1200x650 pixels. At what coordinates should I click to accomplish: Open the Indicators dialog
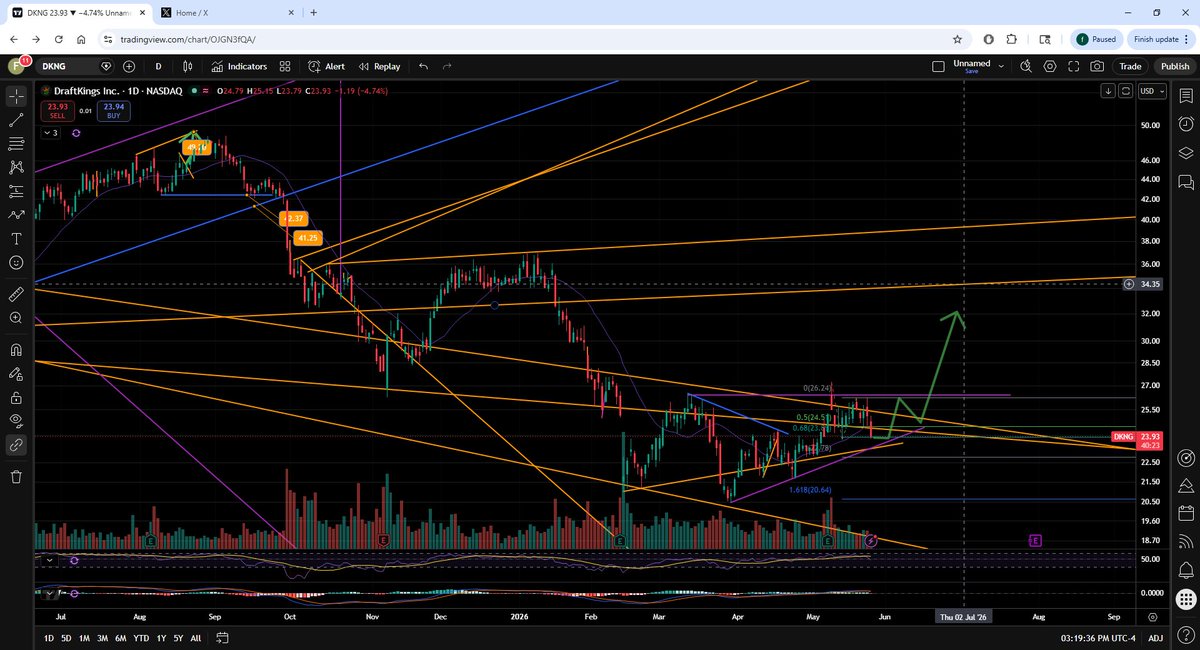239,66
